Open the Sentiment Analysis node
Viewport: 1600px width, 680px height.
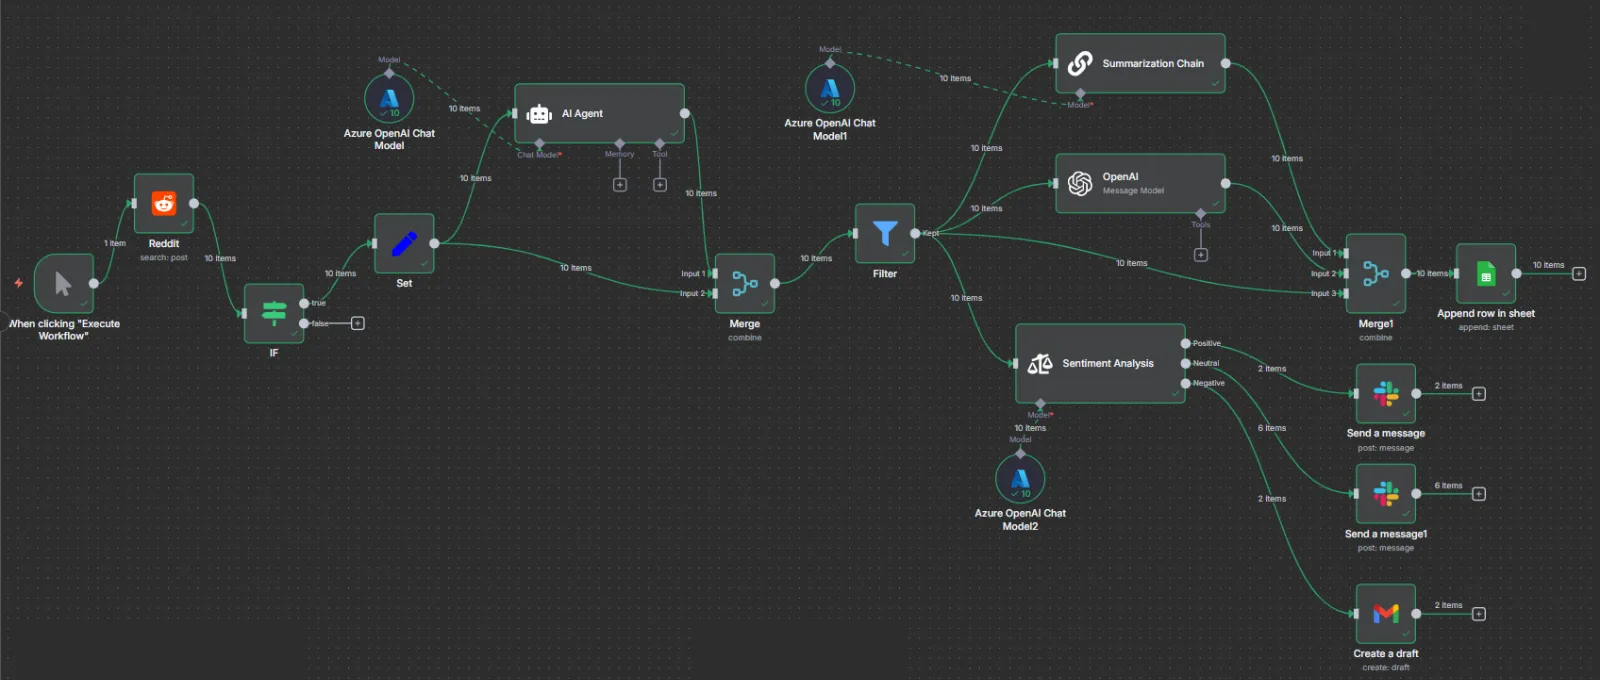click(1100, 363)
